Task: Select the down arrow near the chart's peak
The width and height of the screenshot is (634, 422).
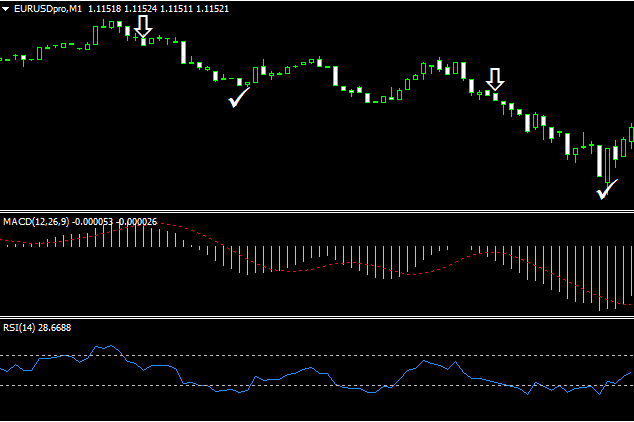Action: 144,26
